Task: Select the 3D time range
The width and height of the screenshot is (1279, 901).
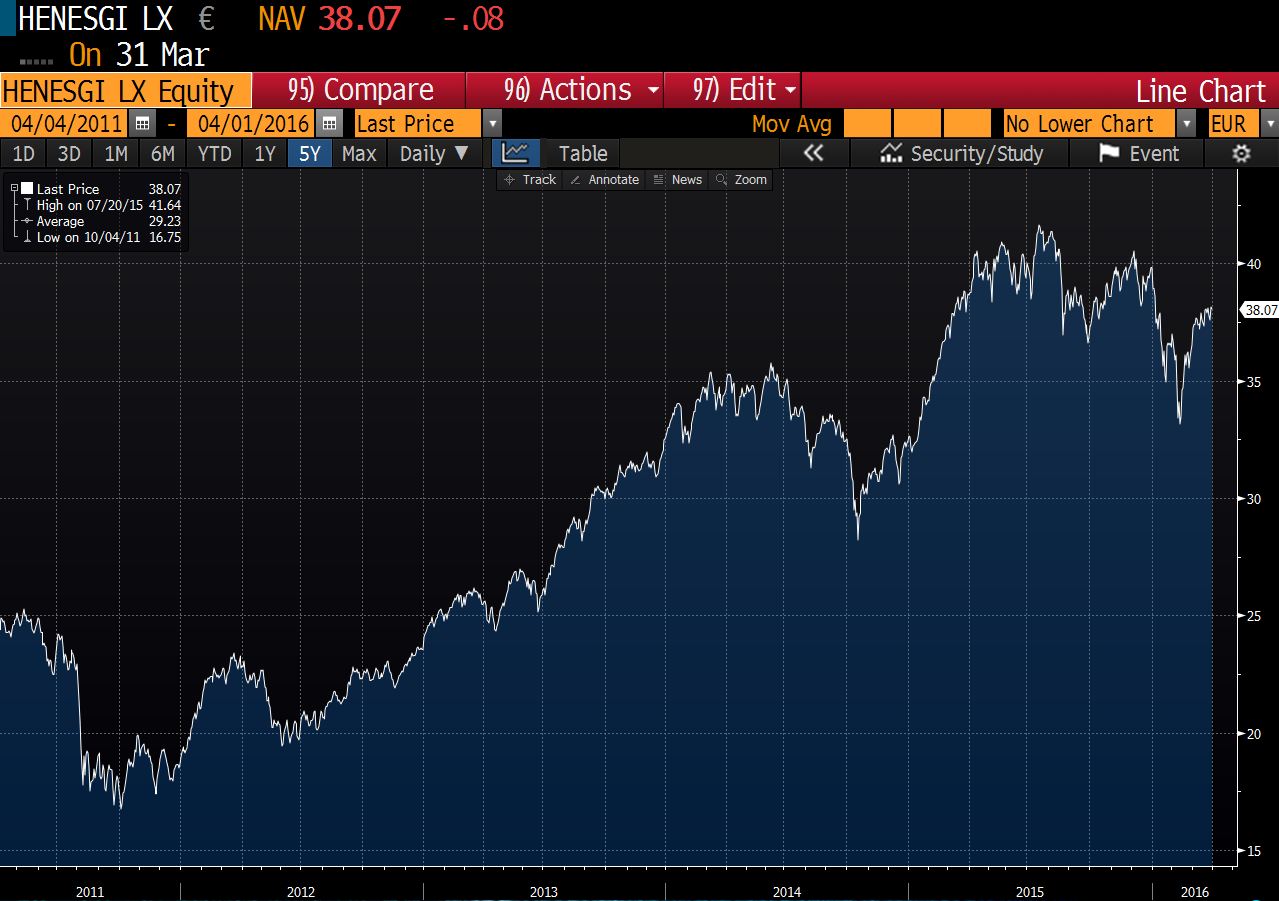Action: (69, 153)
